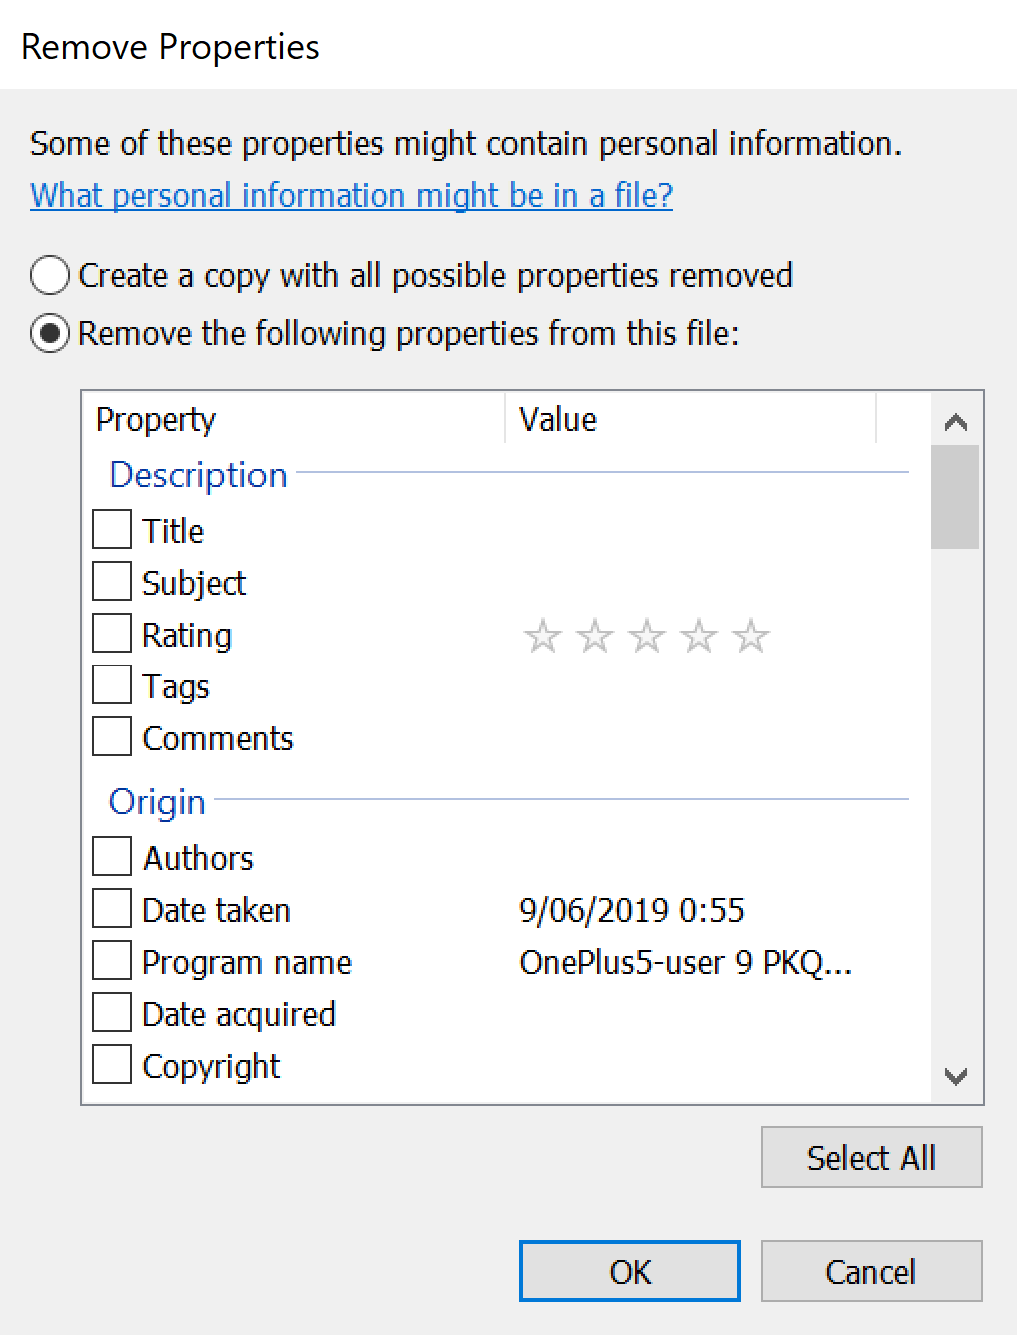
Task: Select 'Remove the following properties' radio button
Action: (x=50, y=333)
